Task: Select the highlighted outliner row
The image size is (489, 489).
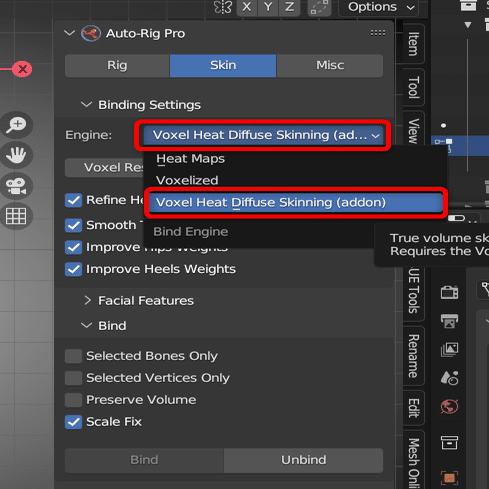Action: (x=460, y=145)
